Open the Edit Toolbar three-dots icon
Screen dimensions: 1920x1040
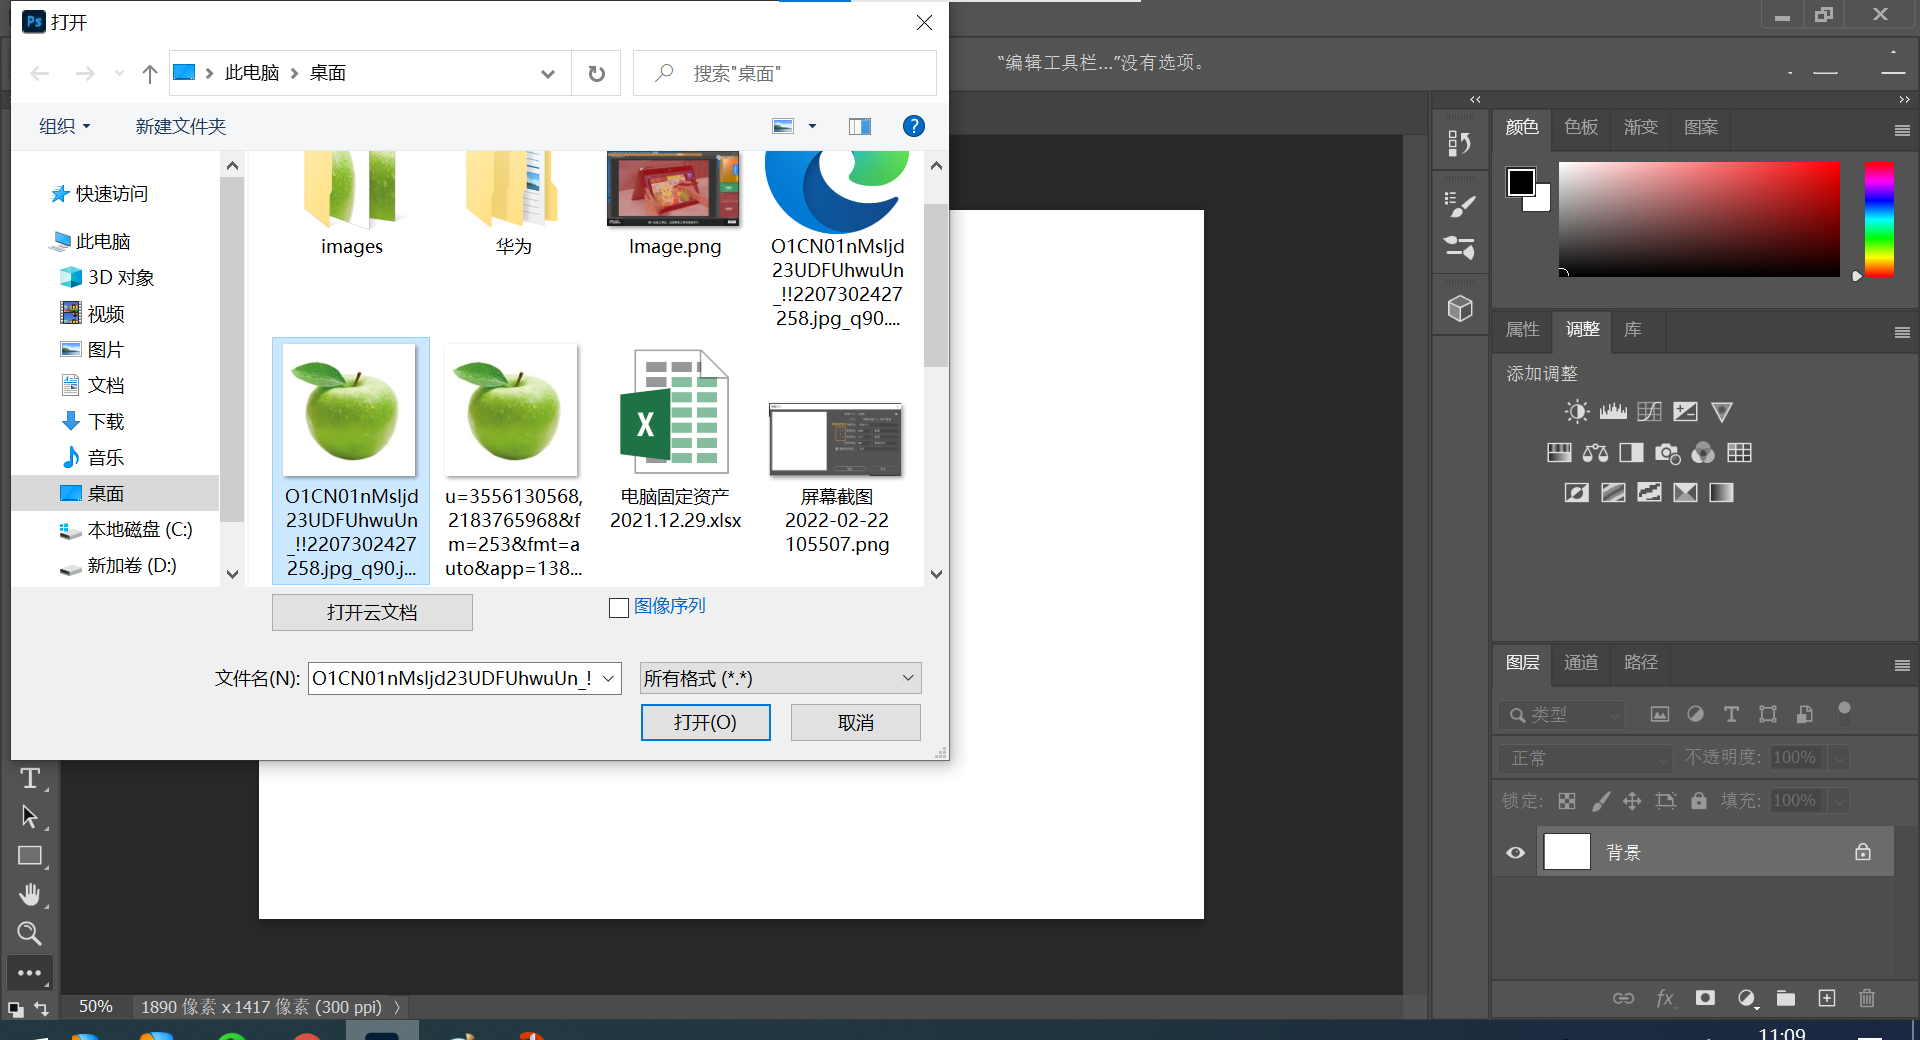(x=30, y=973)
